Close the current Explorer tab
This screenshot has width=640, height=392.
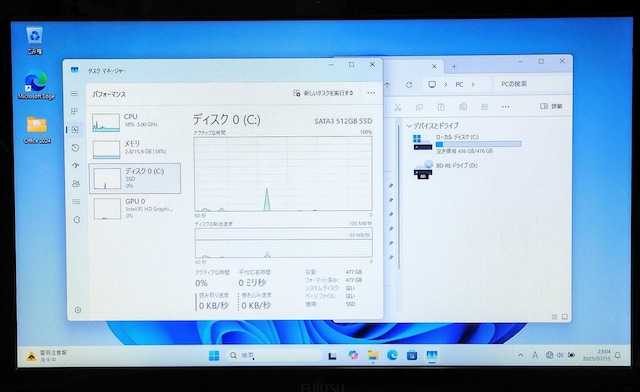tap(434, 66)
